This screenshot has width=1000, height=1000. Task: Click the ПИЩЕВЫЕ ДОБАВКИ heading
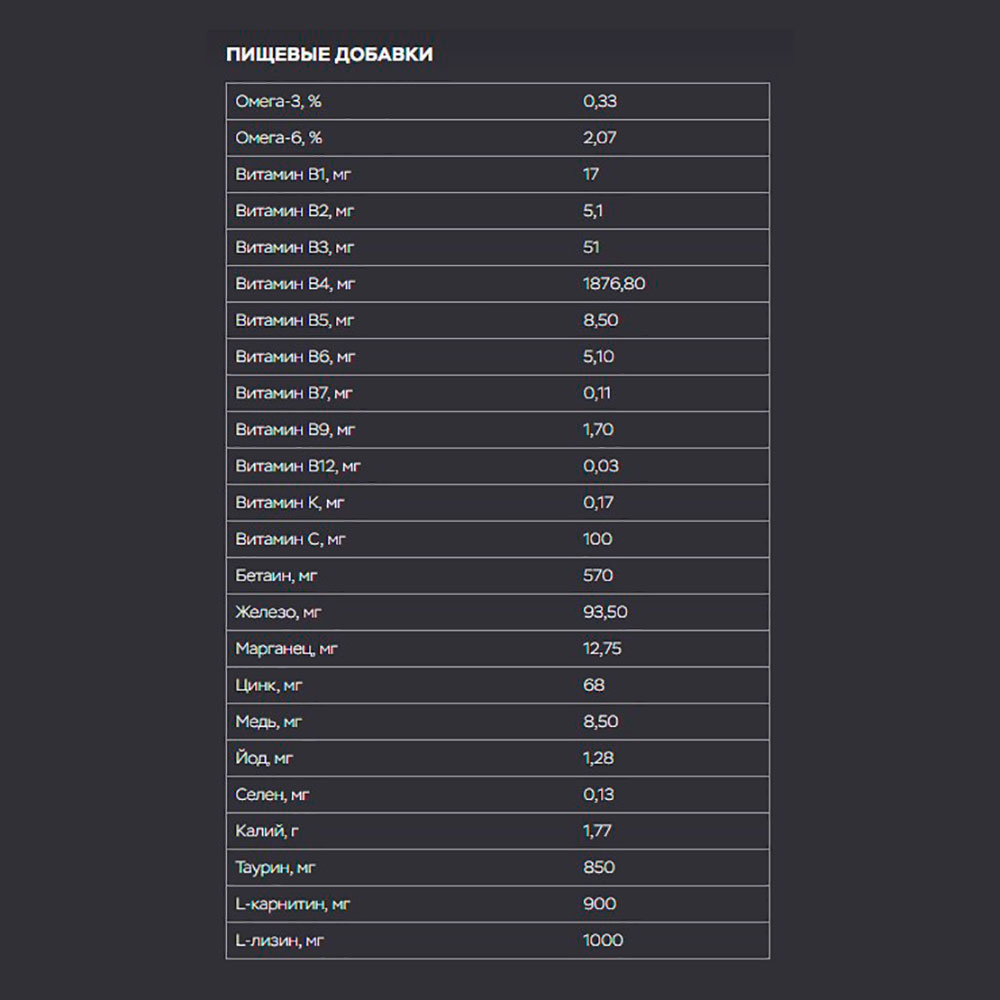coord(329,54)
